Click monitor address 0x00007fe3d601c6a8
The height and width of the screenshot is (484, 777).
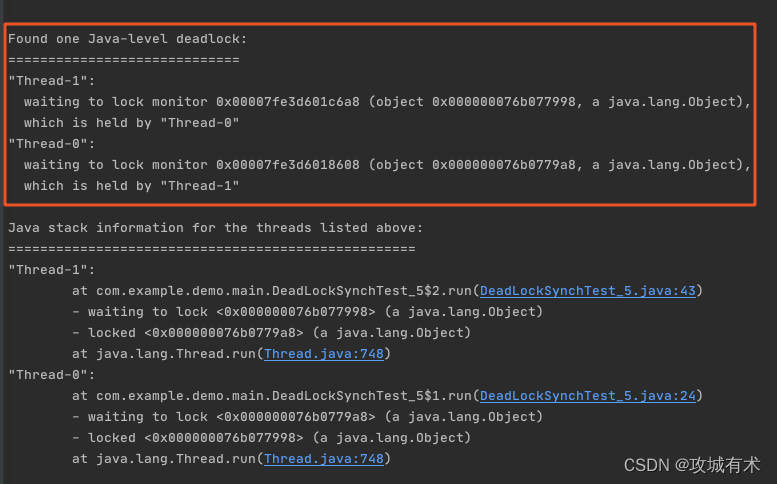(288, 102)
